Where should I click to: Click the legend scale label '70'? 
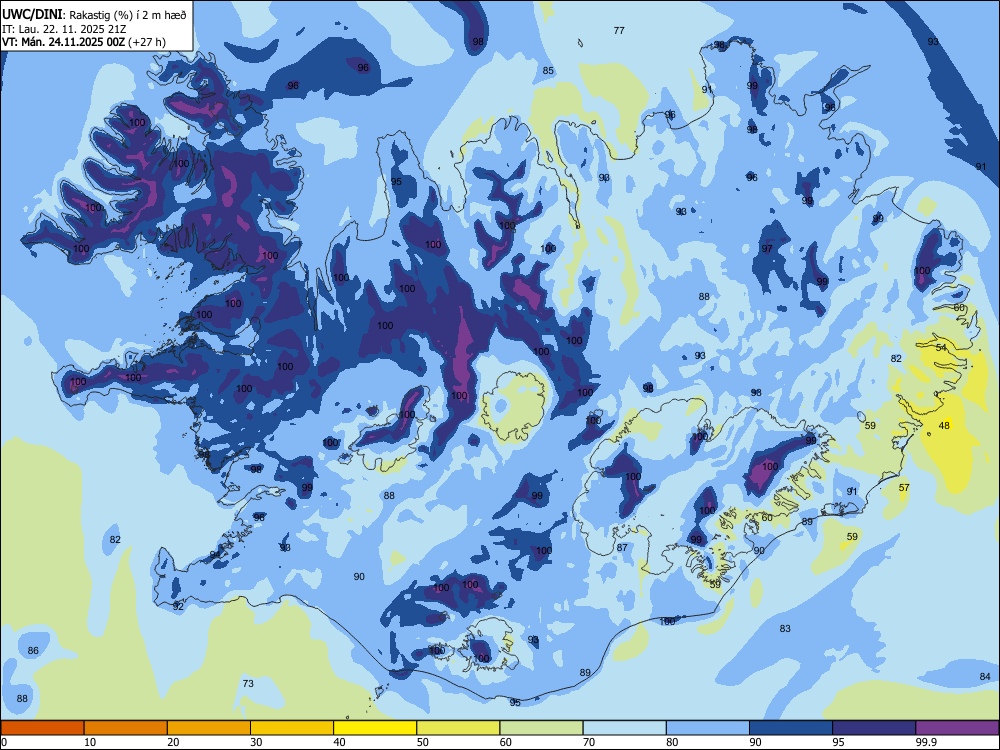pyautogui.click(x=589, y=742)
